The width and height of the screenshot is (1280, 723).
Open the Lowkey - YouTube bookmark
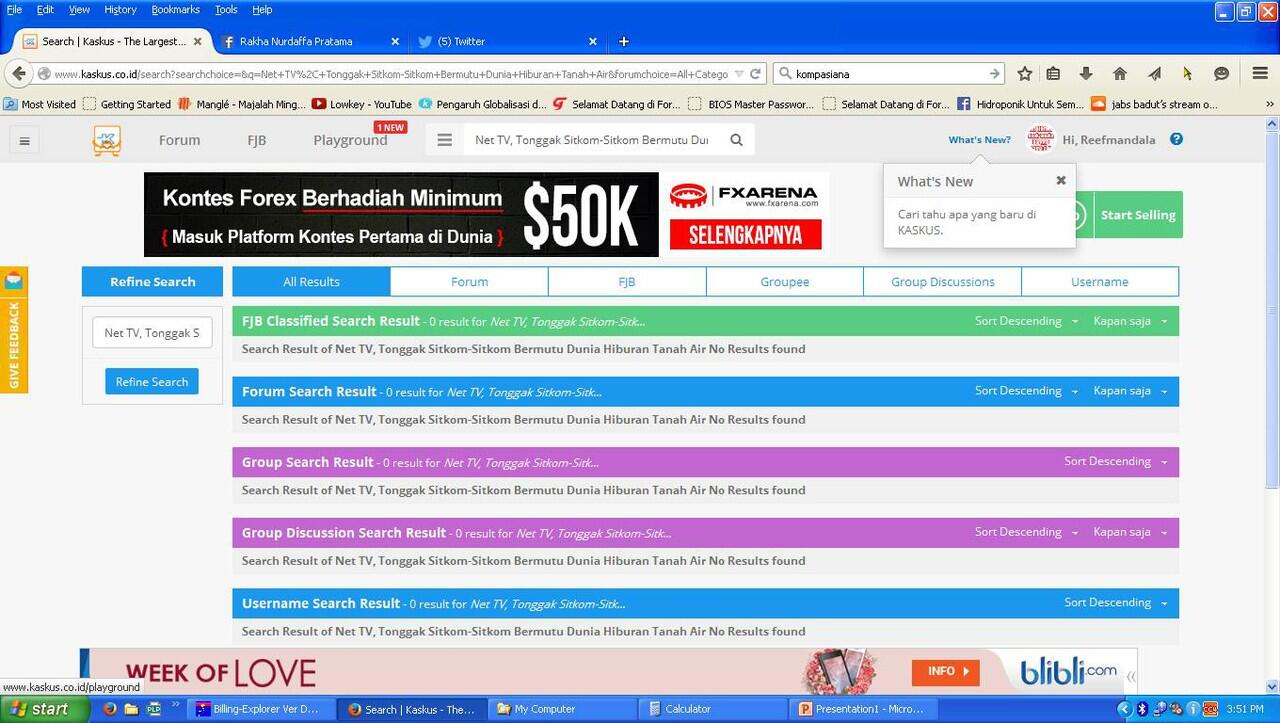[x=361, y=104]
